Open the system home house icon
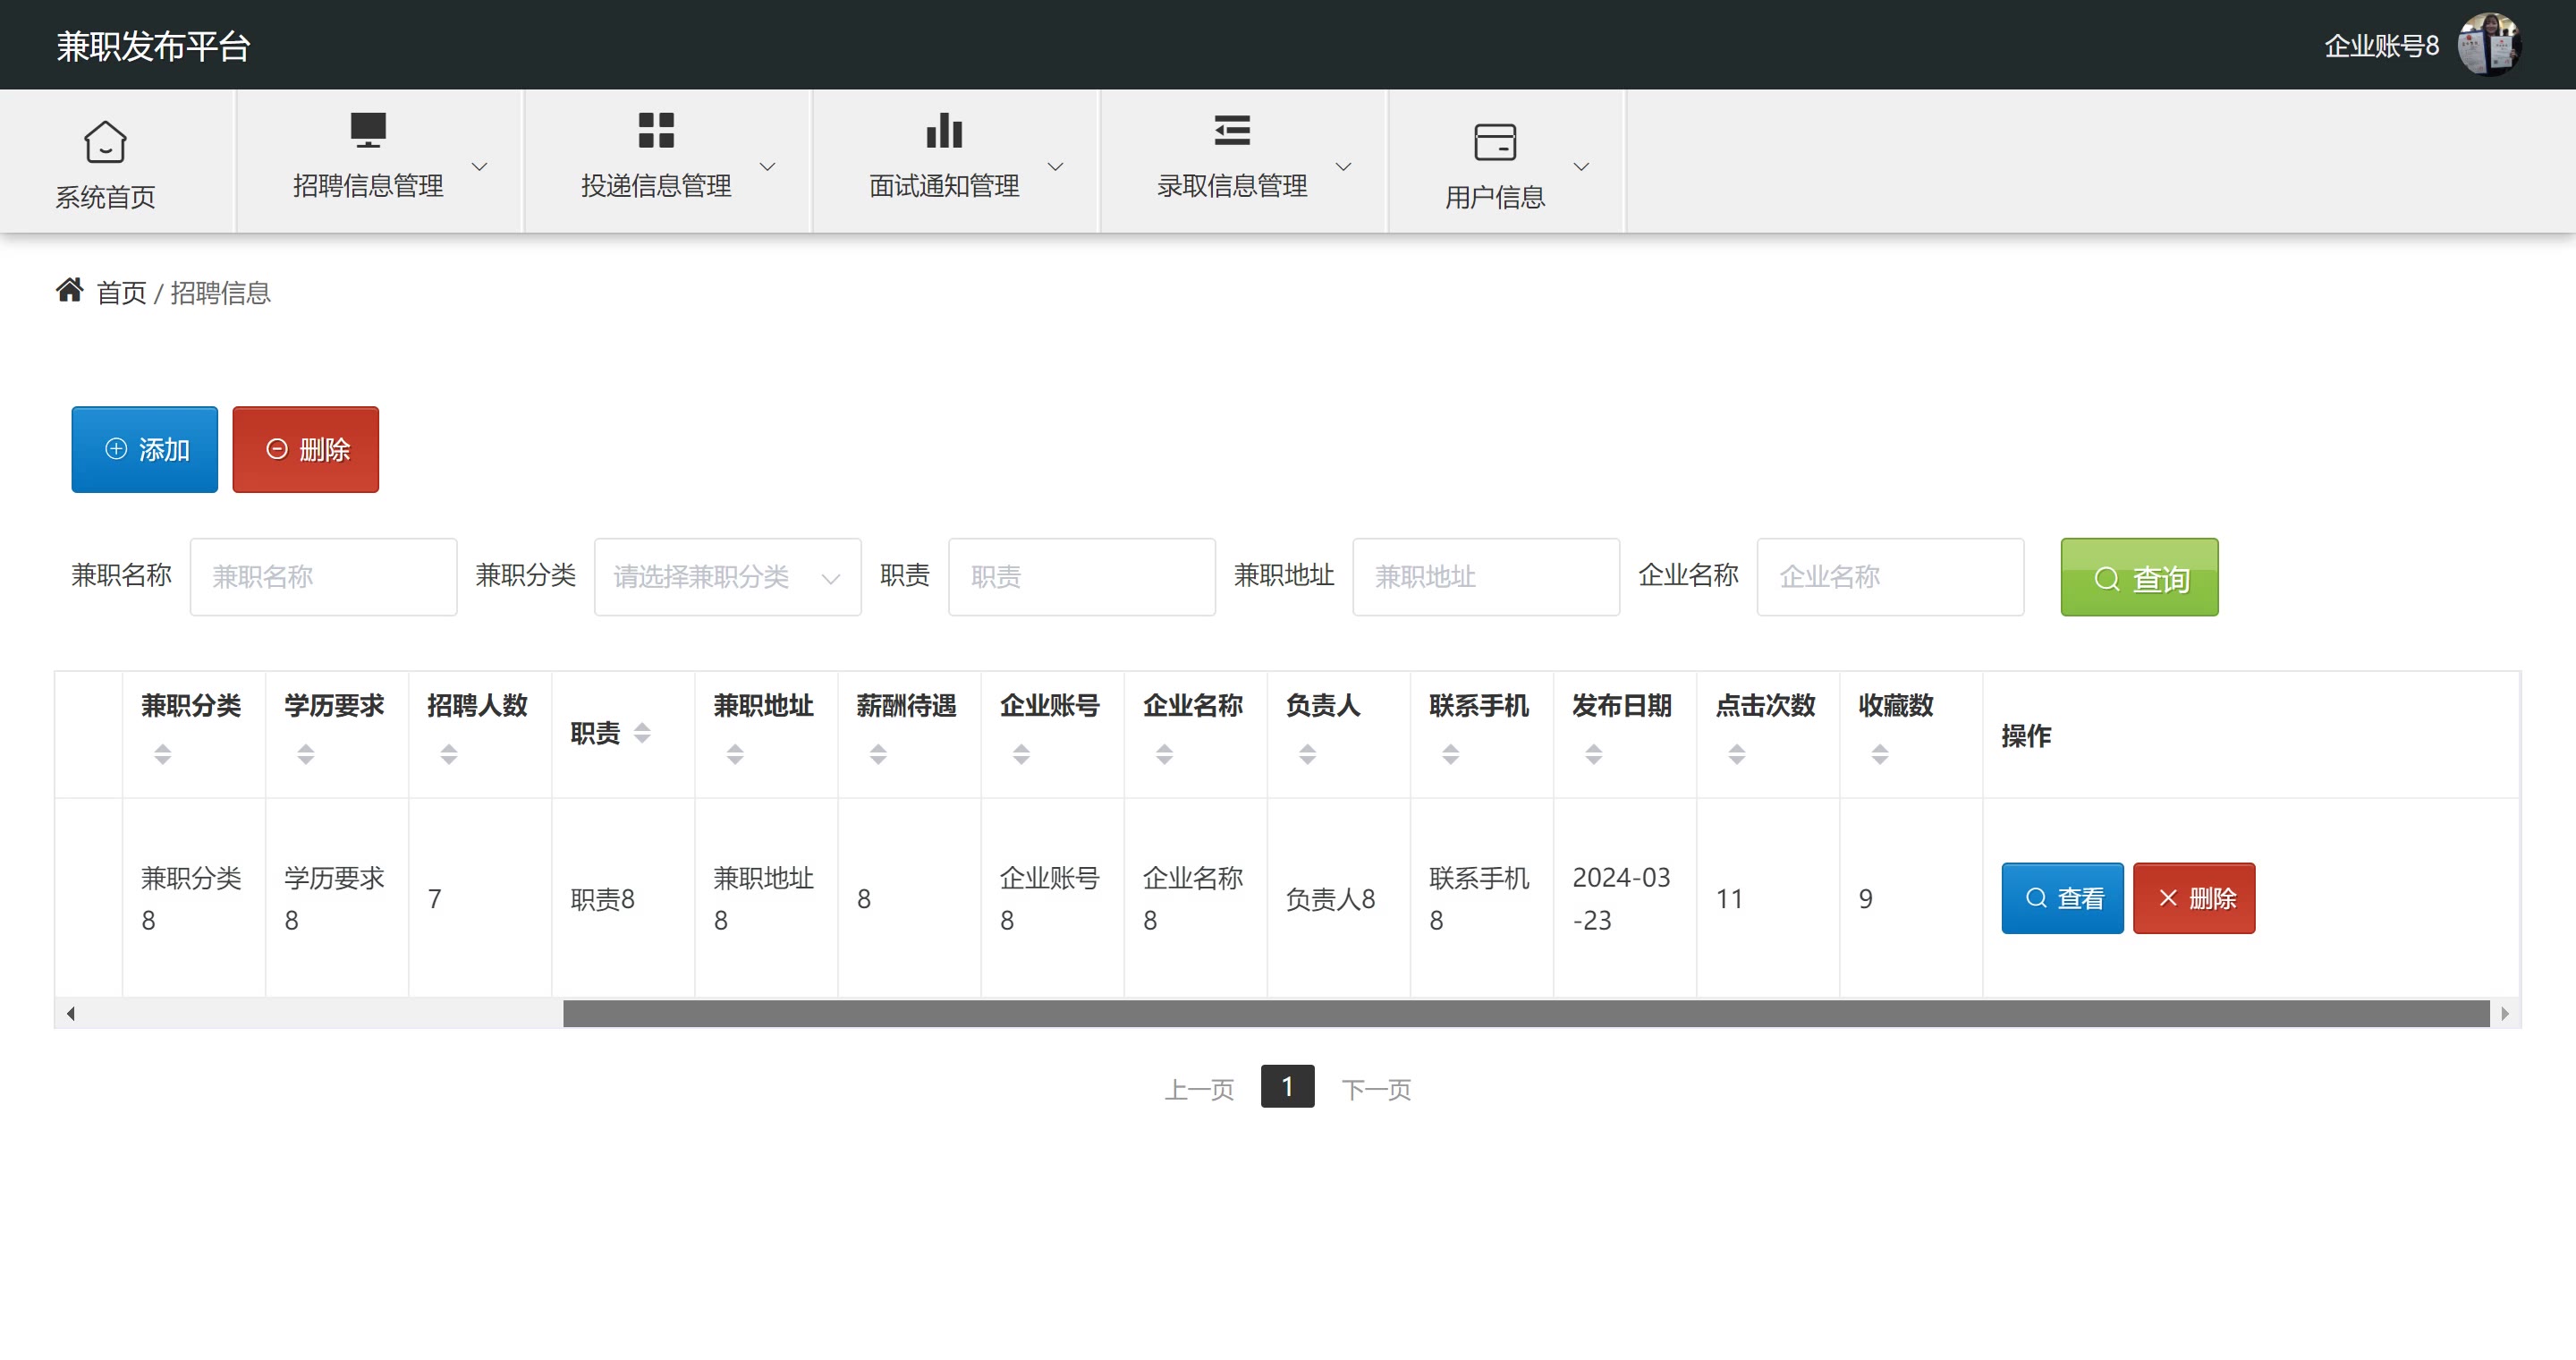Image resolution: width=2576 pixels, height=1360 pixels. [x=105, y=141]
